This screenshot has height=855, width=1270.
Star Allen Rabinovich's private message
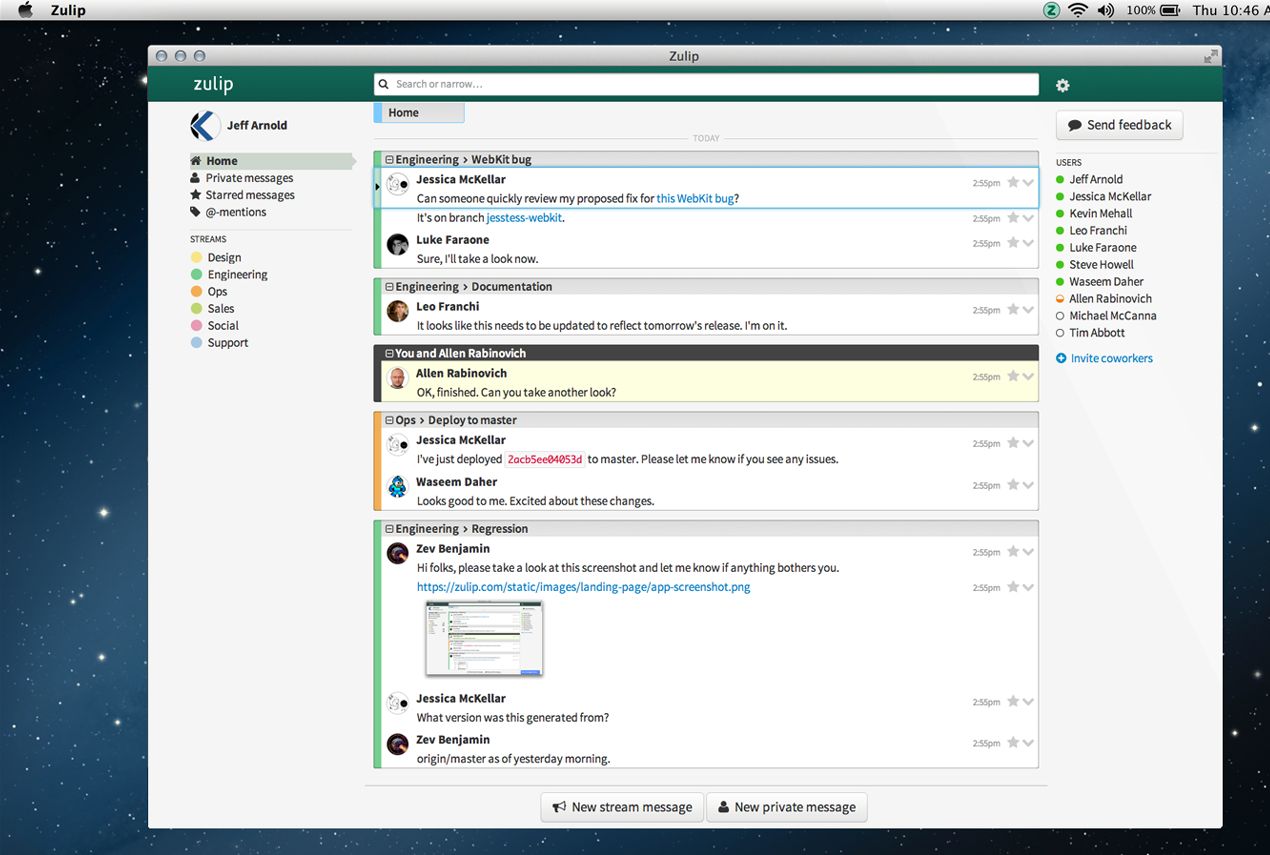pos(1012,376)
